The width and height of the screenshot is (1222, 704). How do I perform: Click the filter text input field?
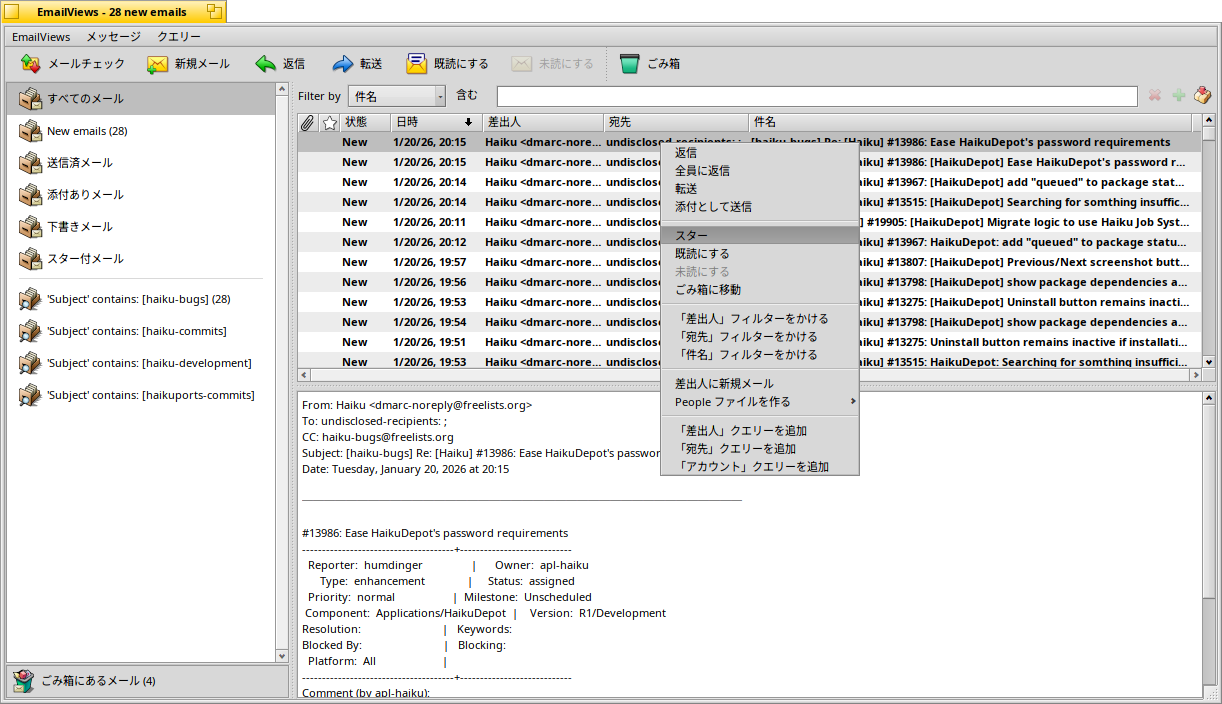(816, 96)
